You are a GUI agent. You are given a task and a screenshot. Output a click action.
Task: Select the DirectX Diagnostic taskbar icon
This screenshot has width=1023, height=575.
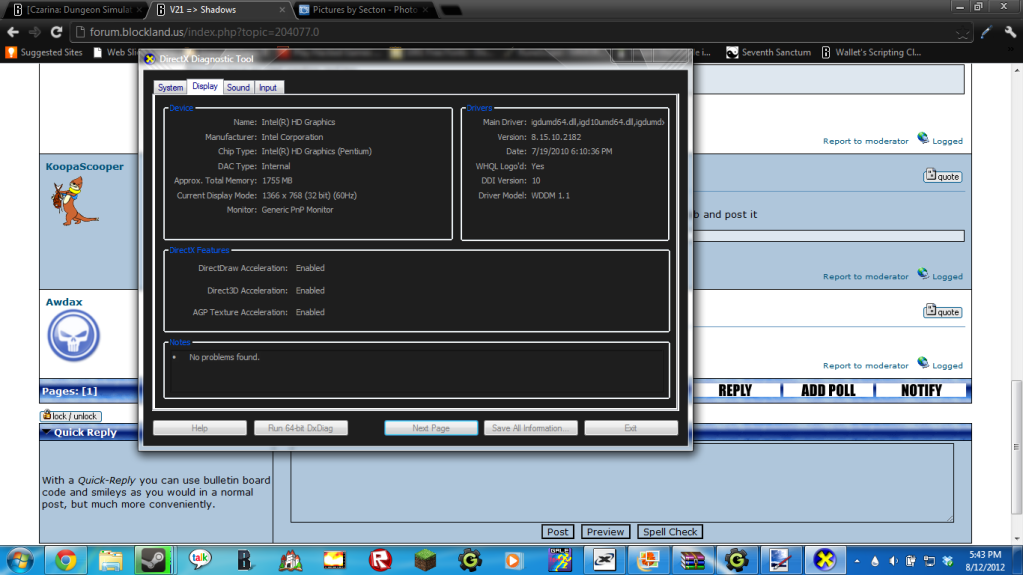click(825, 560)
